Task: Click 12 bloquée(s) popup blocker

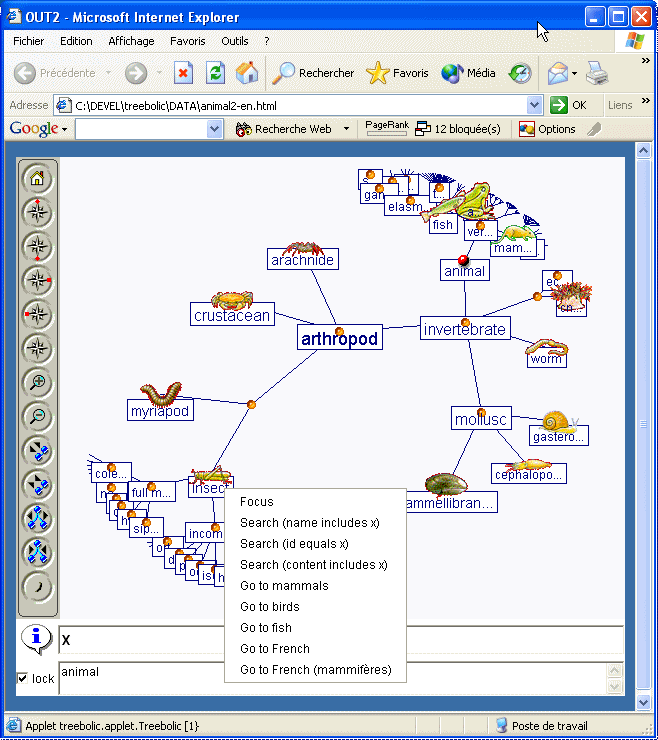Action: [457, 129]
